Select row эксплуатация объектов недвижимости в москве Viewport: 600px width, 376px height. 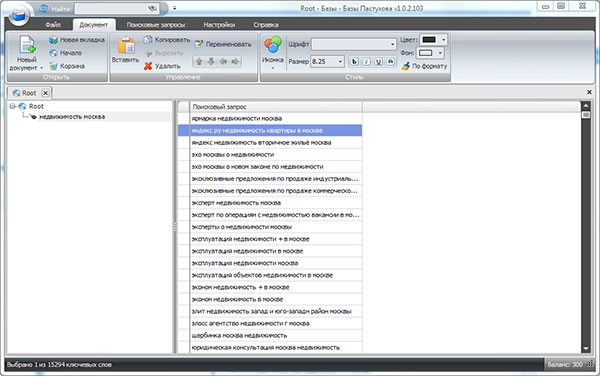(276, 275)
